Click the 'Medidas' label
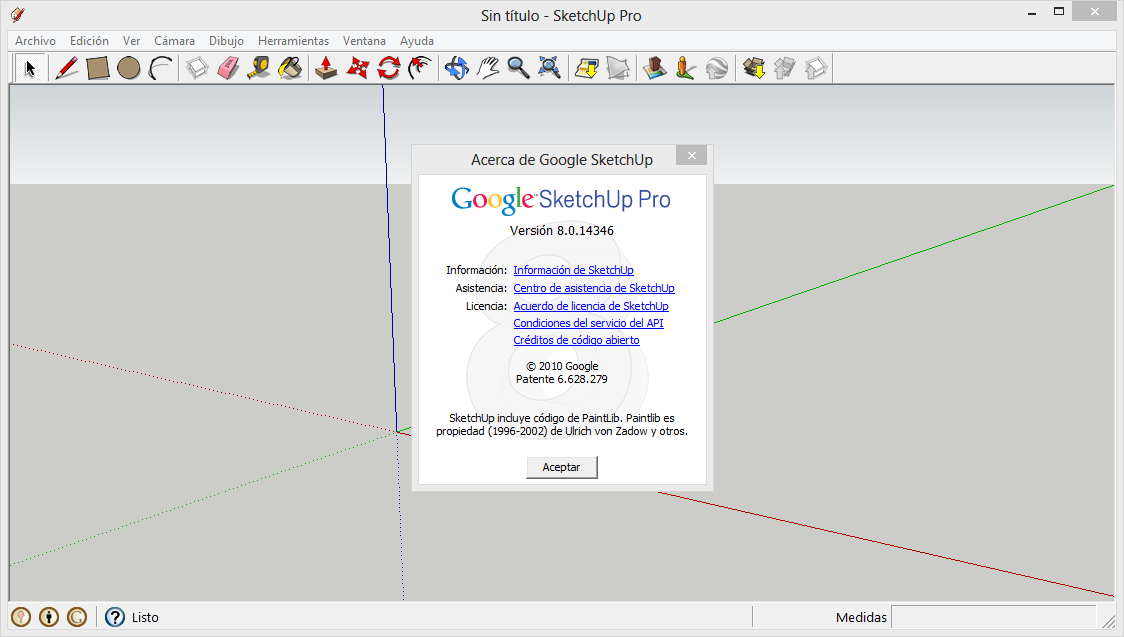 pyautogui.click(x=861, y=617)
